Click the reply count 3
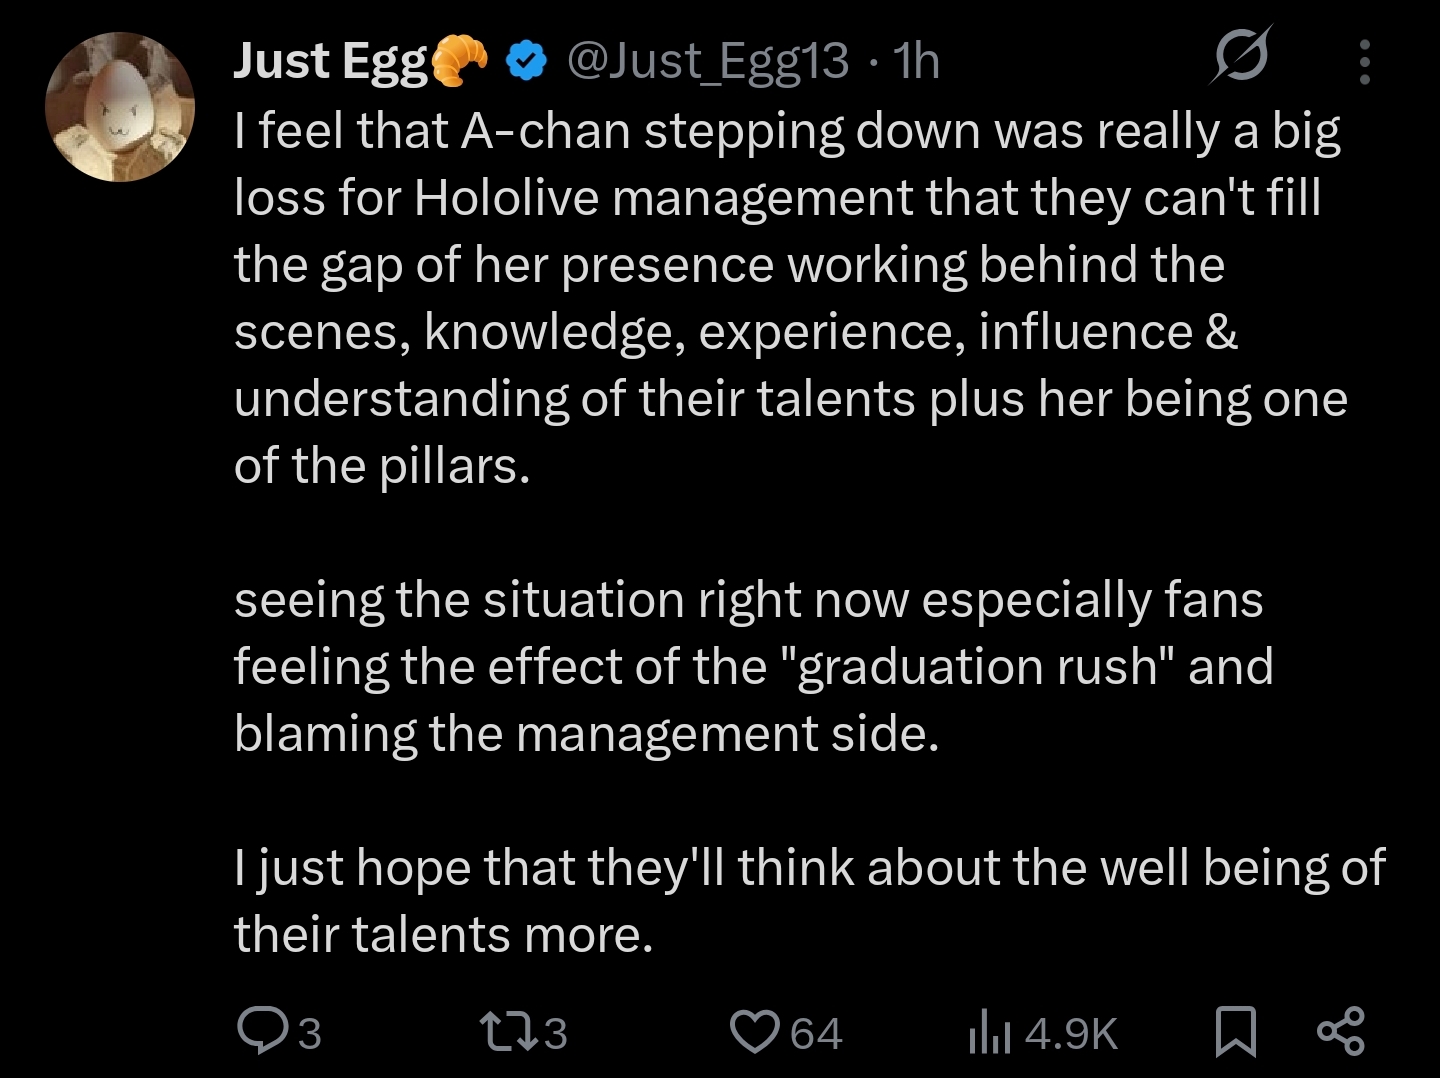This screenshot has height=1078, width=1440. 310,1034
